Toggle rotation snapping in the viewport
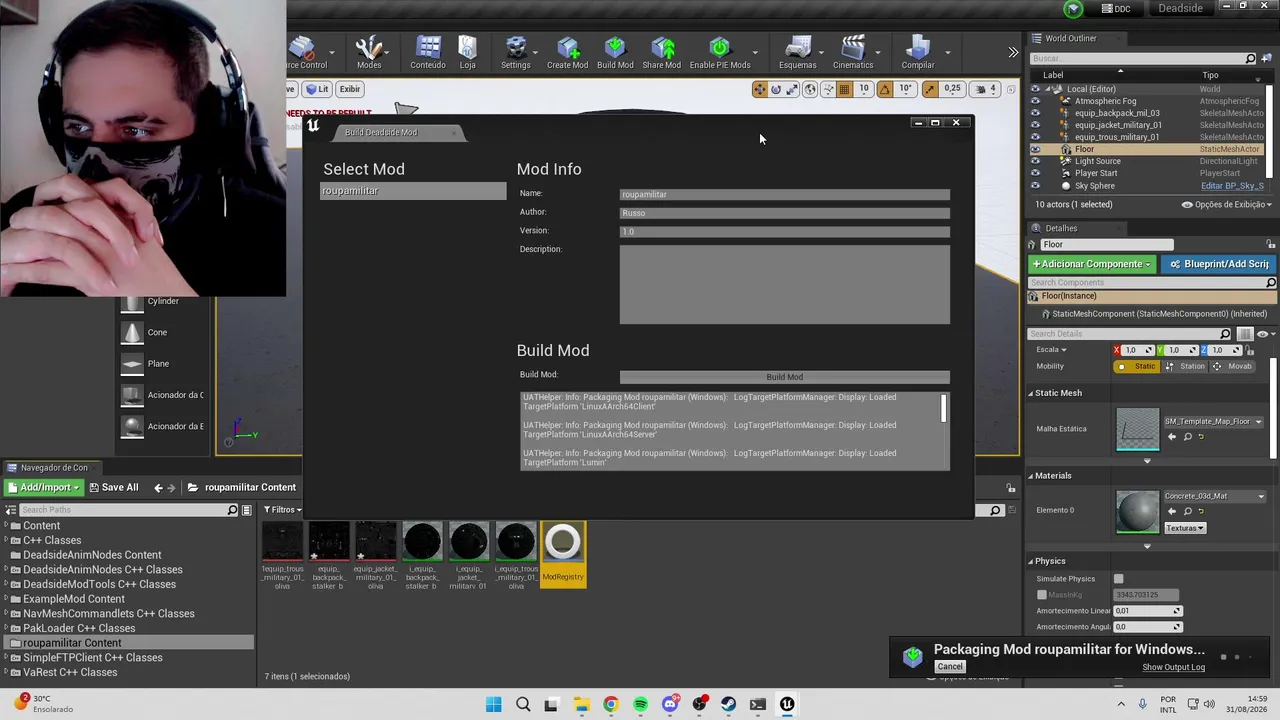1280x720 pixels. (885, 89)
